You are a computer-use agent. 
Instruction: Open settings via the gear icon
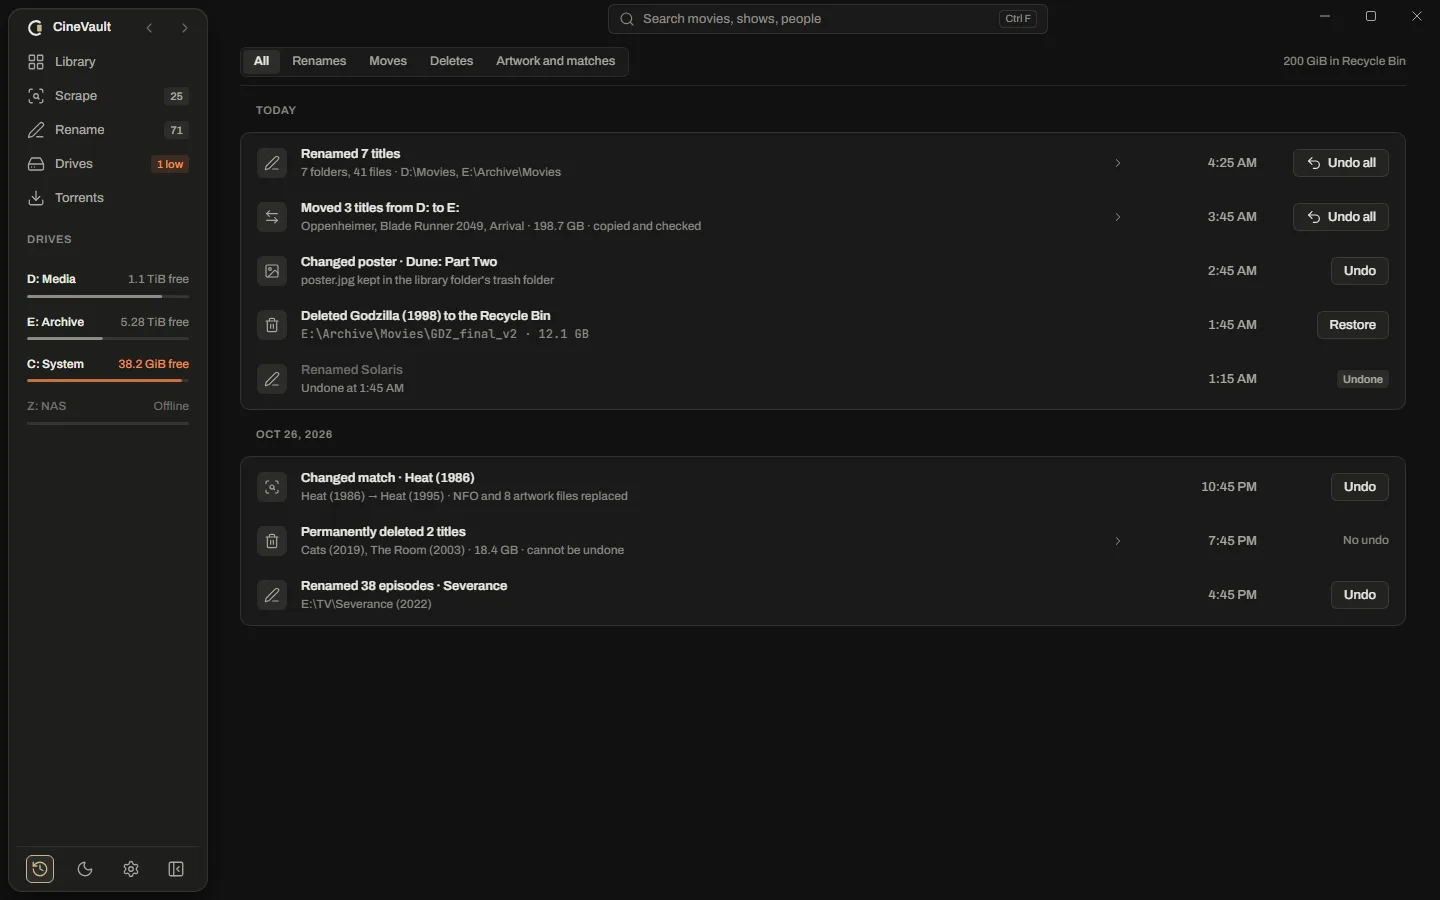click(131, 869)
